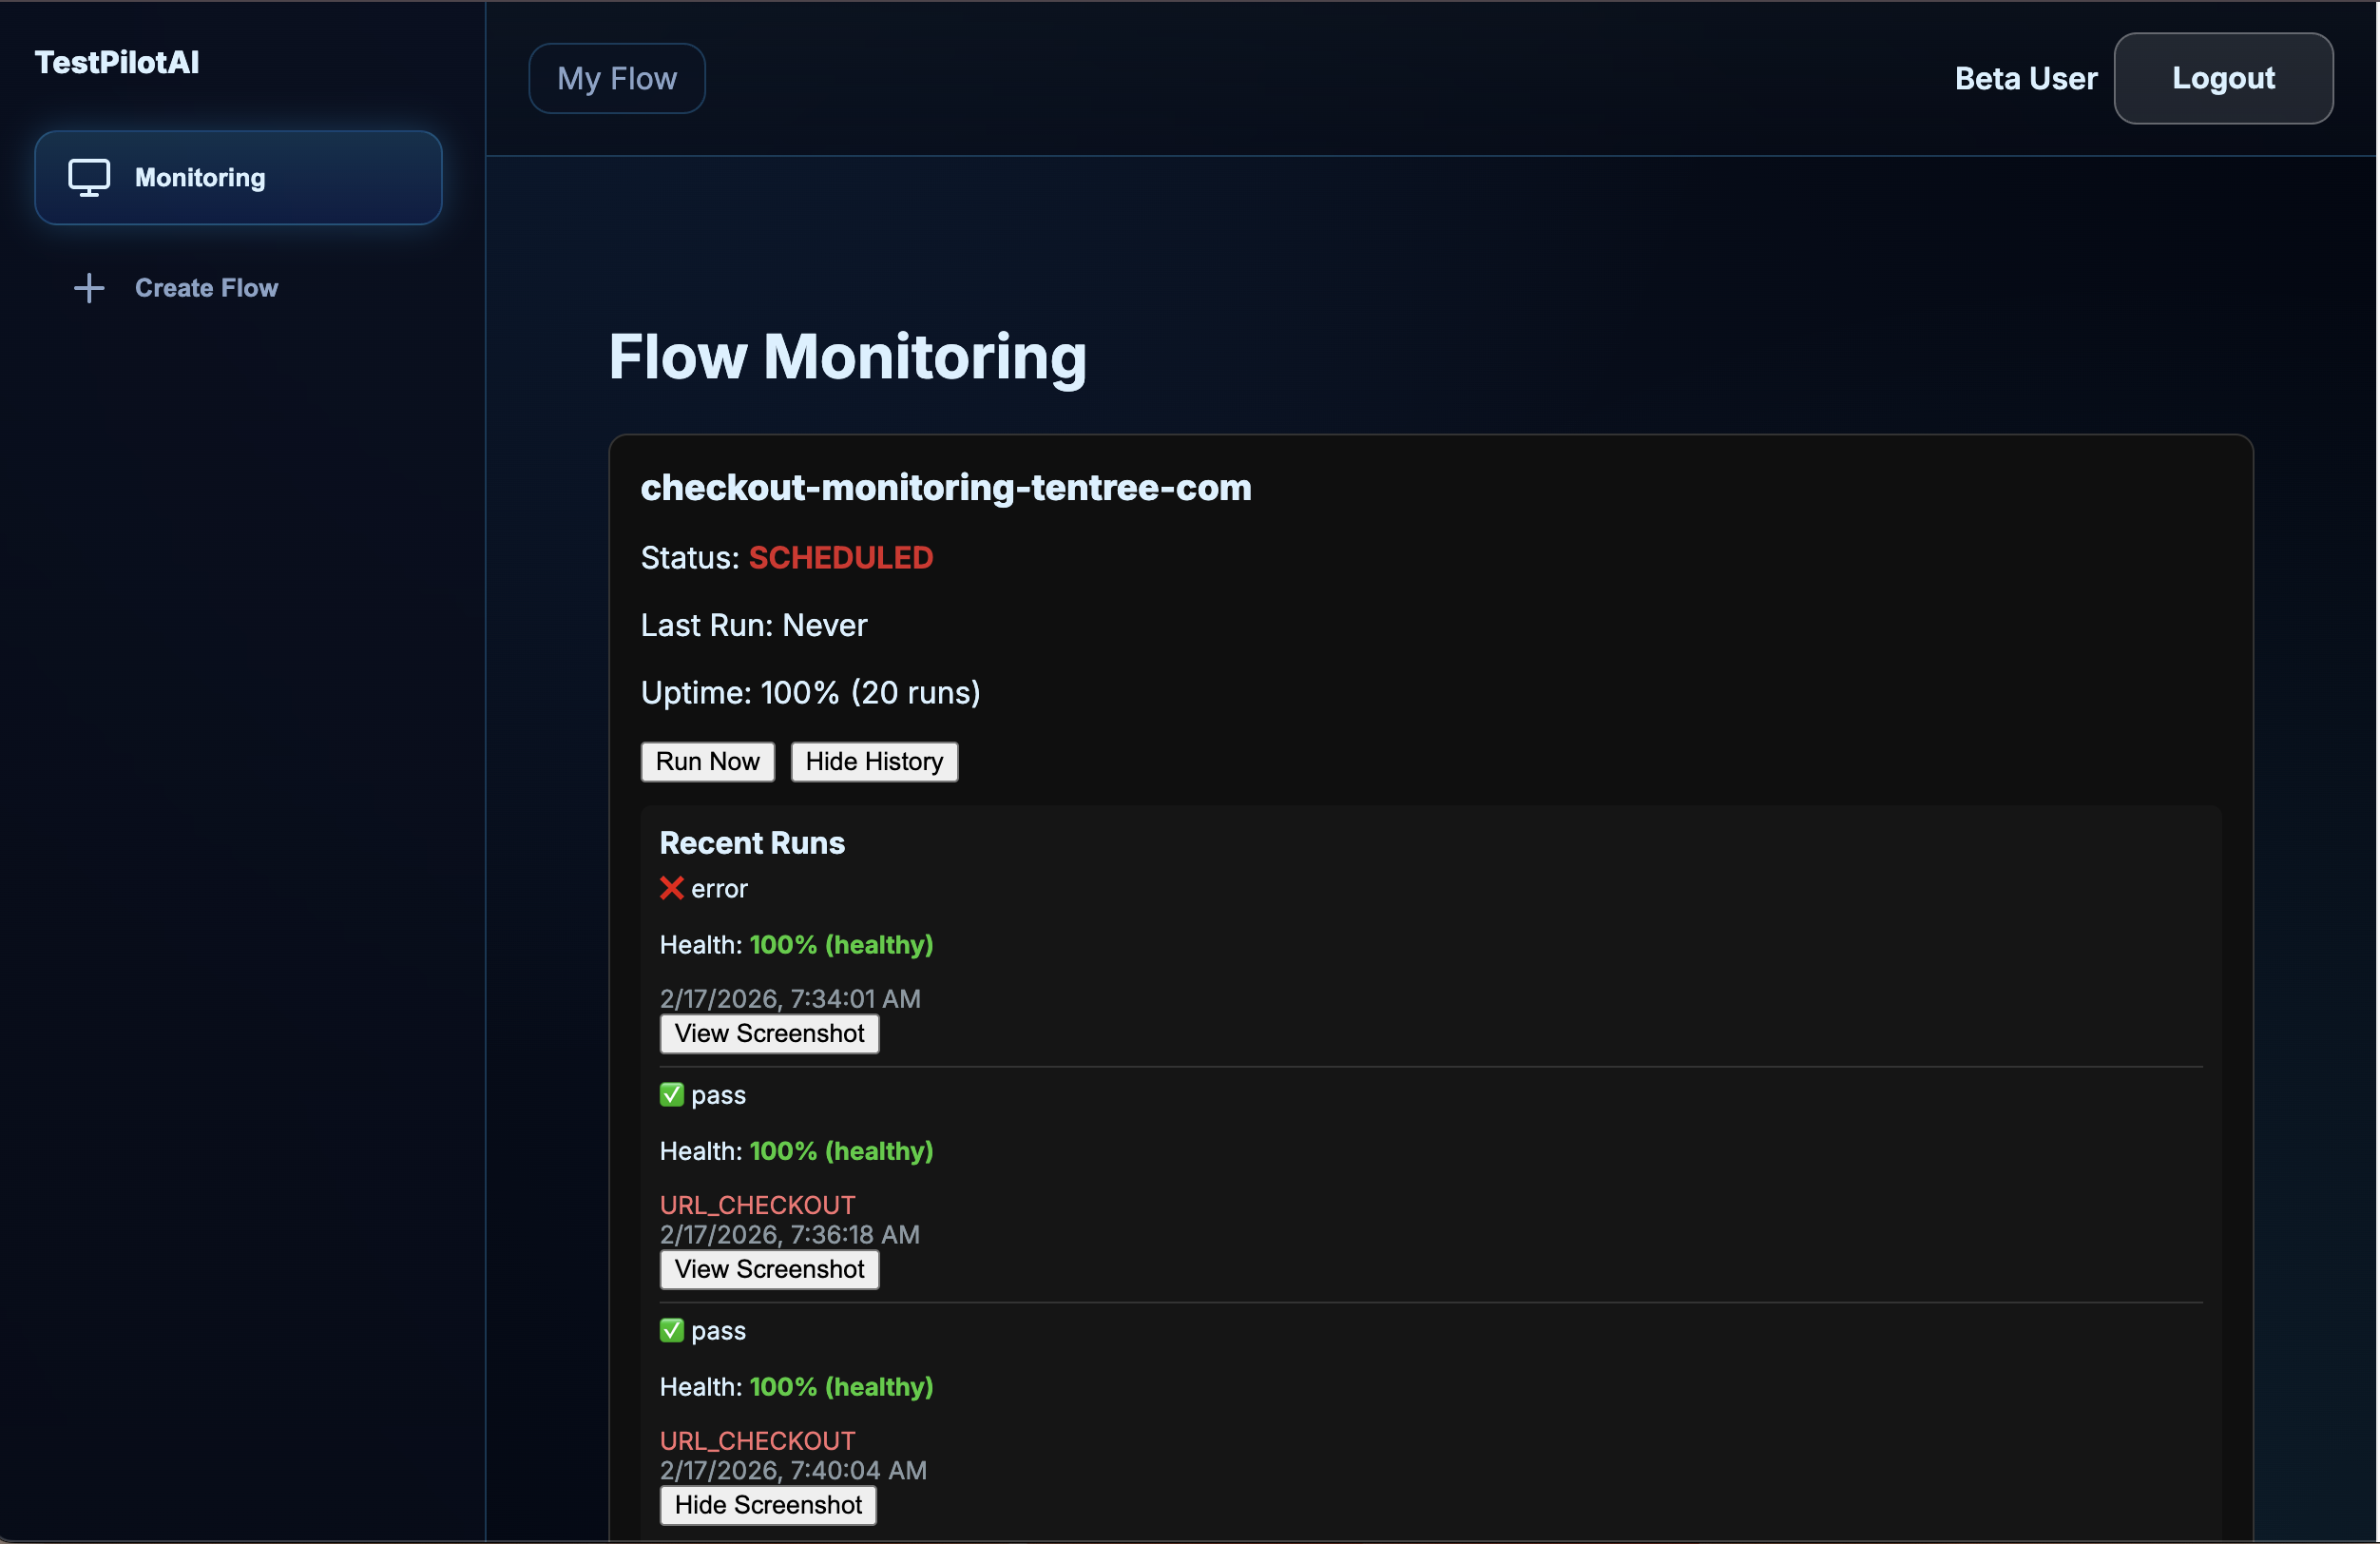Click the SCHEDULED status text
The image size is (2380, 1544).
coord(840,558)
